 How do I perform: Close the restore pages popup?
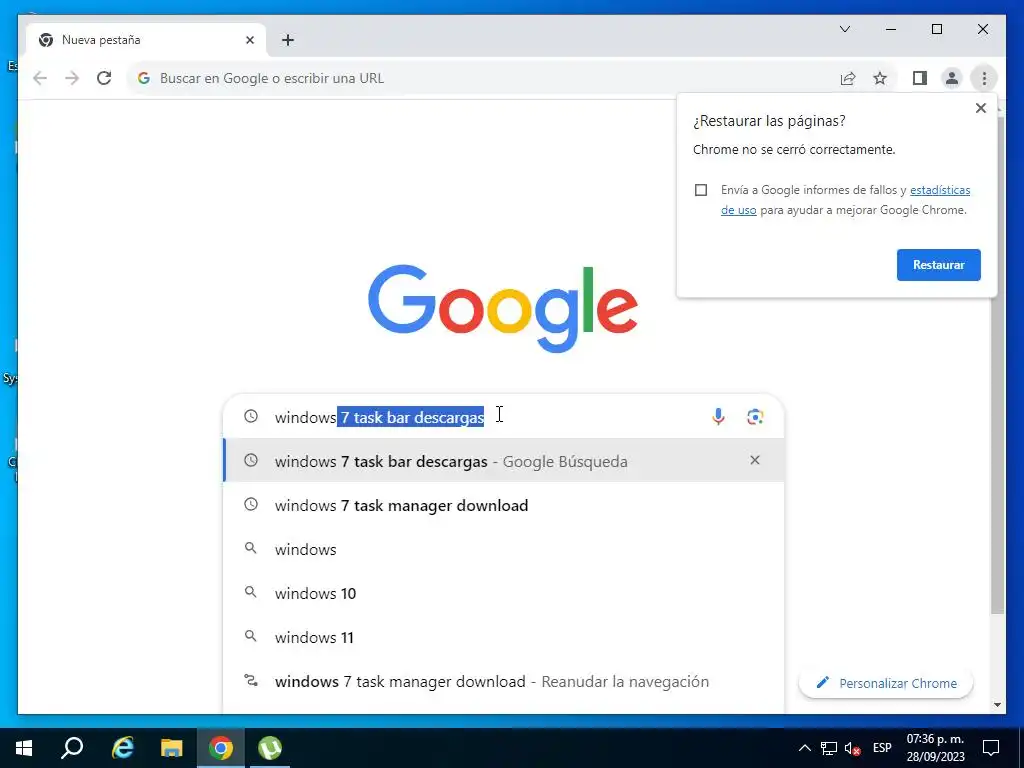click(x=981, y=108)
